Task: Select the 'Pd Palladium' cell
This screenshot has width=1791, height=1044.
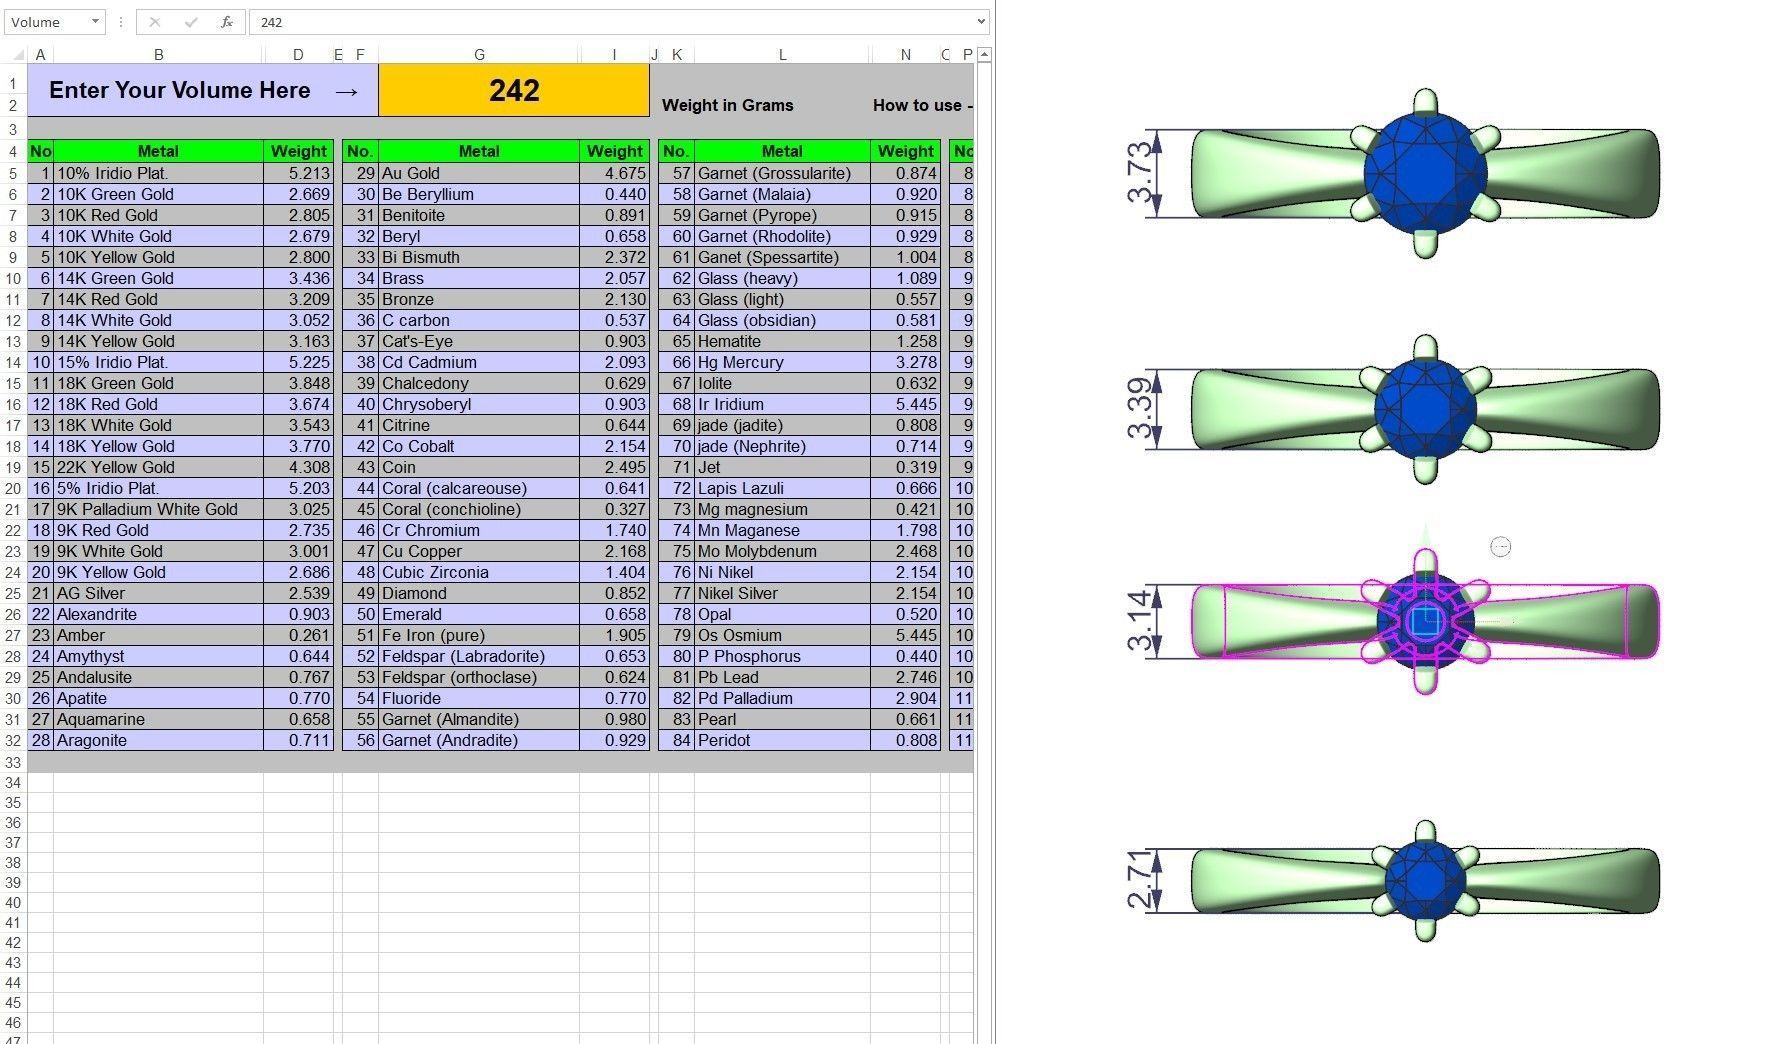Action: tap(782, 698)
